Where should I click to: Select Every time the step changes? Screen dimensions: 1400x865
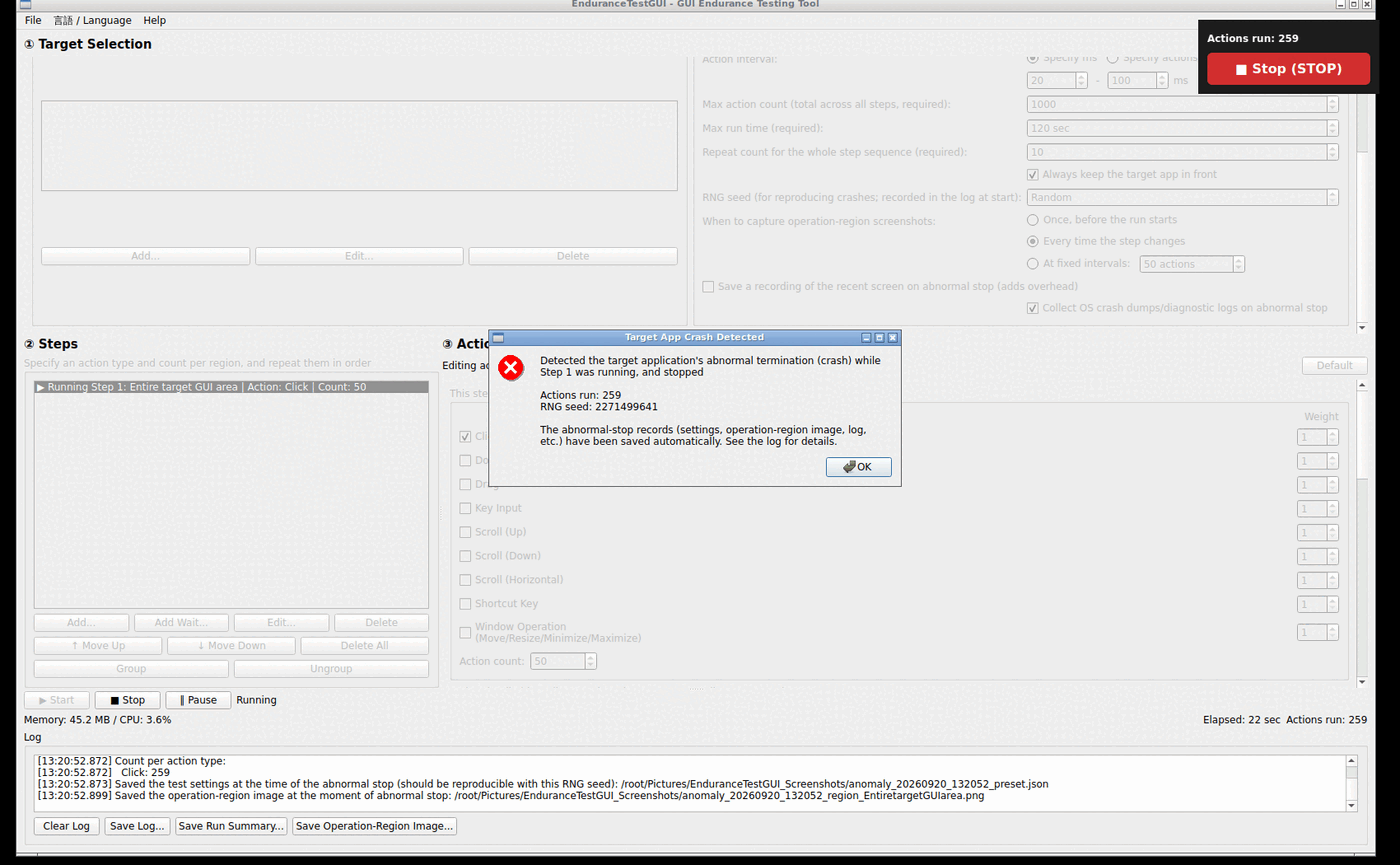1106,241
